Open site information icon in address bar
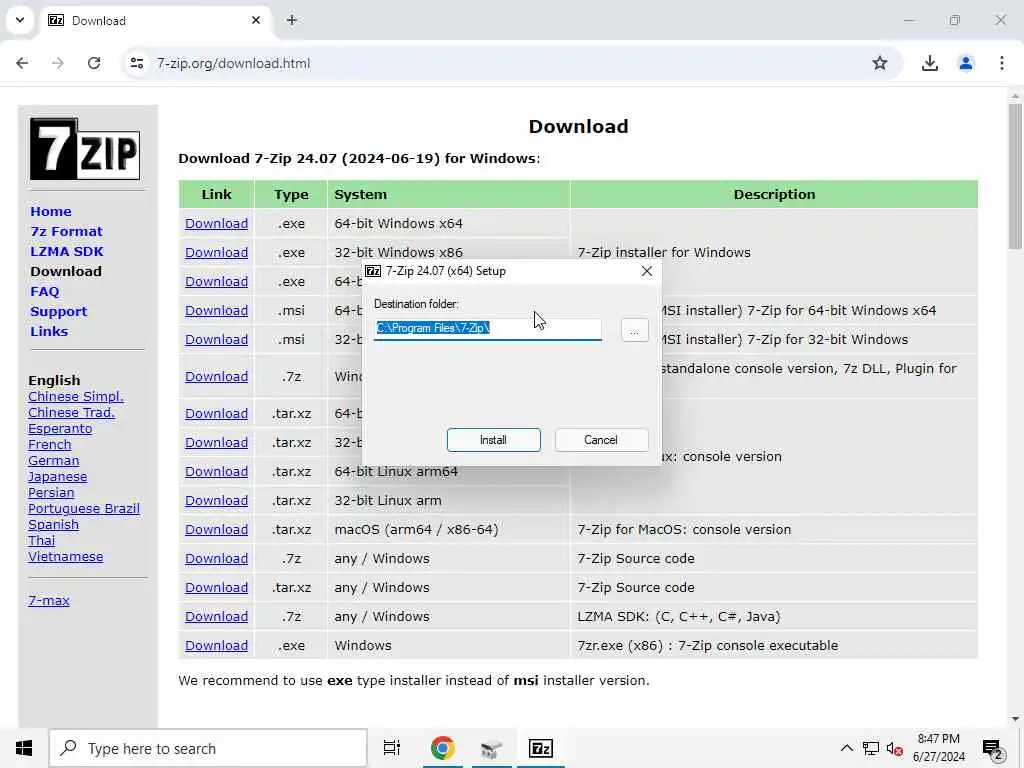Screen dimensions: 1024x768 (136, 63)
